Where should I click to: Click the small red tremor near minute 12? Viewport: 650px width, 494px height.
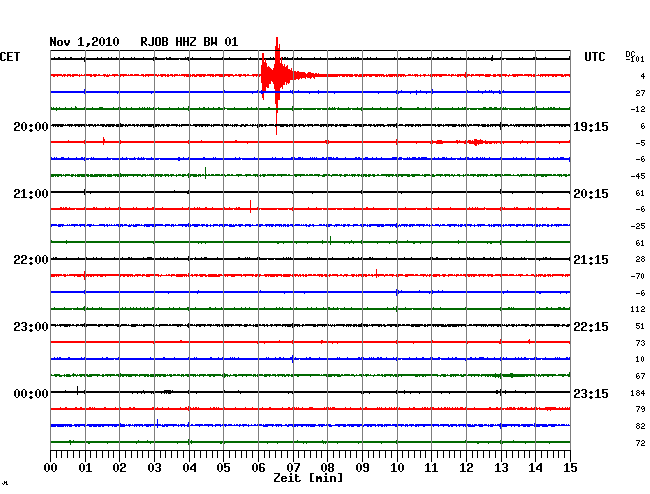click(x=477, y=142)
